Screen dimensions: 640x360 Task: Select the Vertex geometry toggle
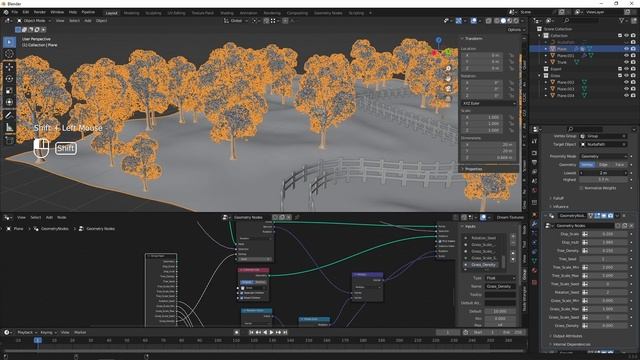(x=587, y=164)
